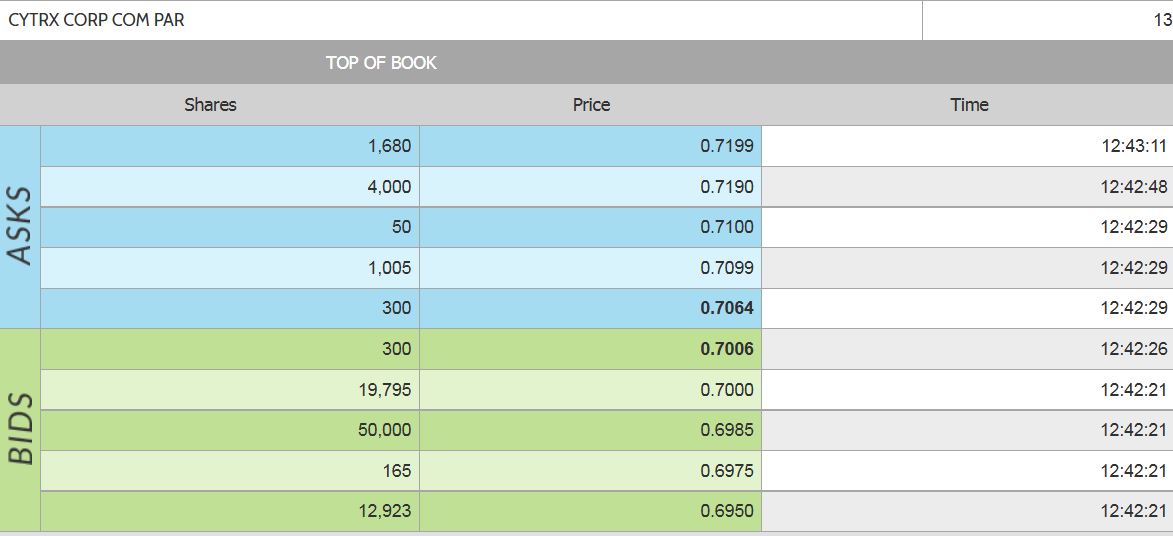Select the vertical BIDS side label

(x=20, y=430)
